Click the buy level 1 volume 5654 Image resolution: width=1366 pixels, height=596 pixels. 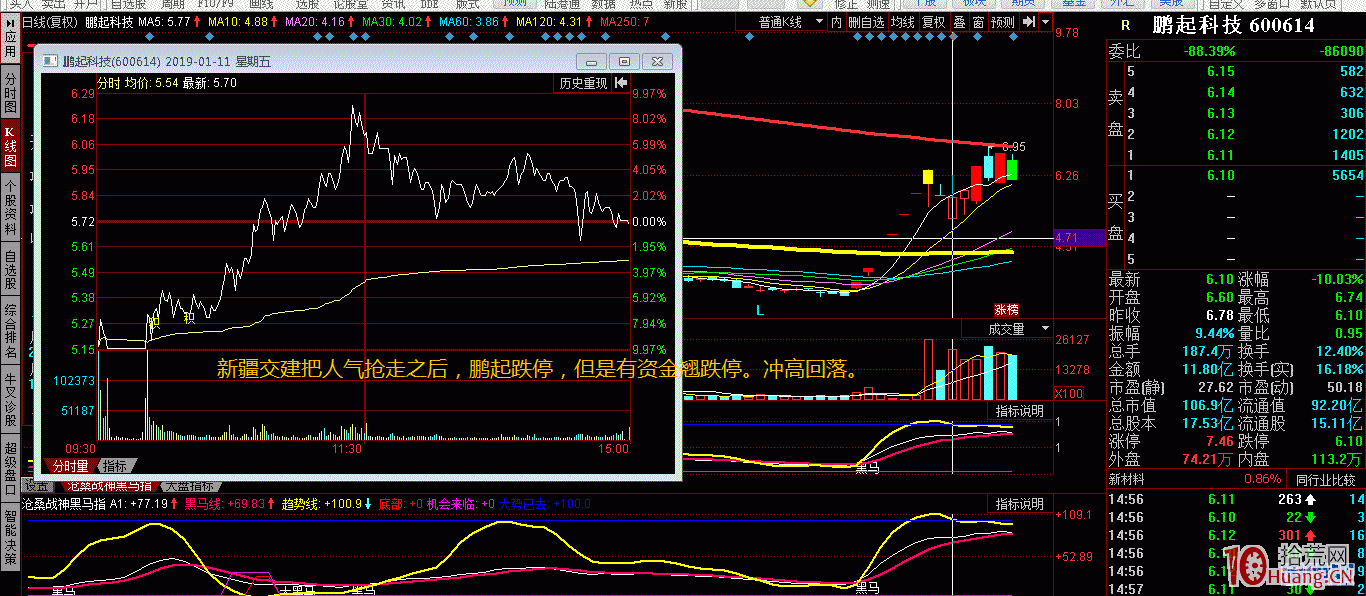click(1347, 176)
